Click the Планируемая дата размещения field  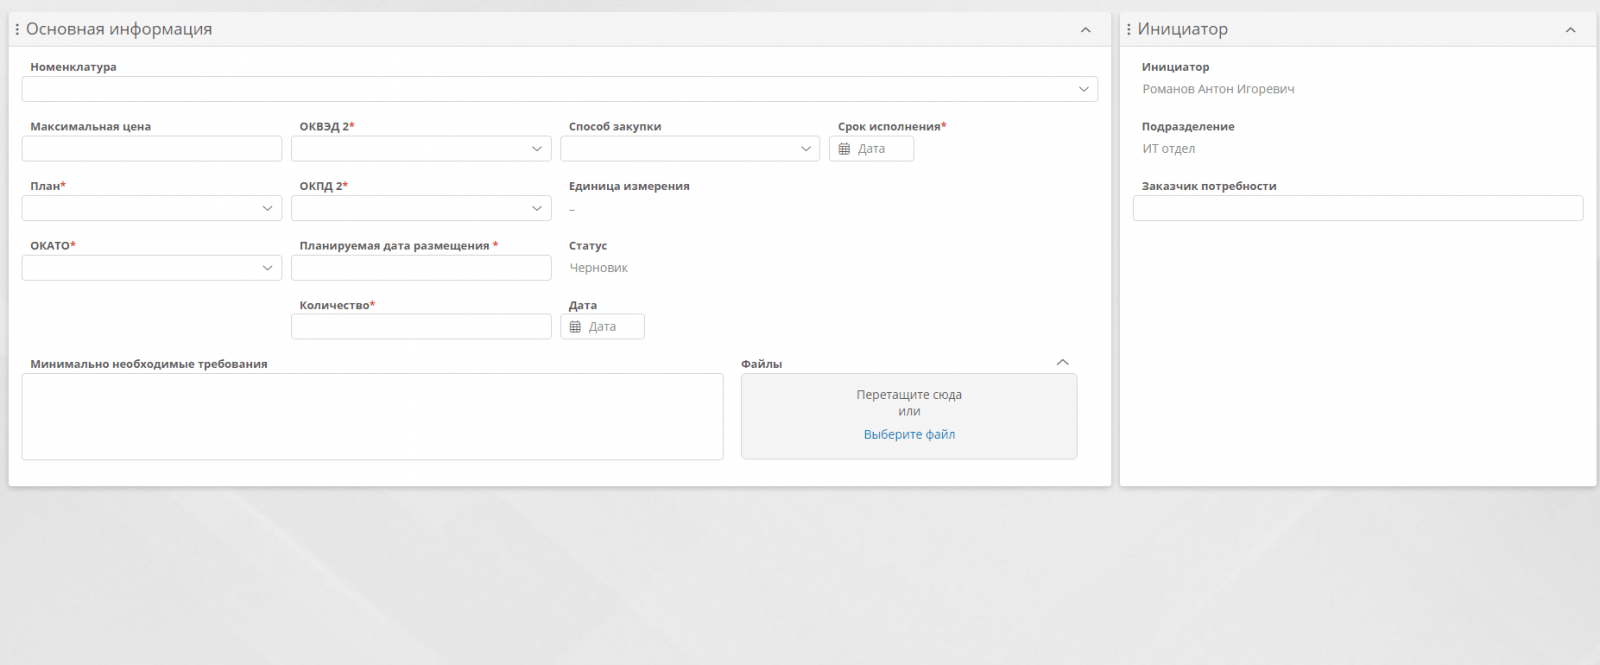(x=420, y=268)
